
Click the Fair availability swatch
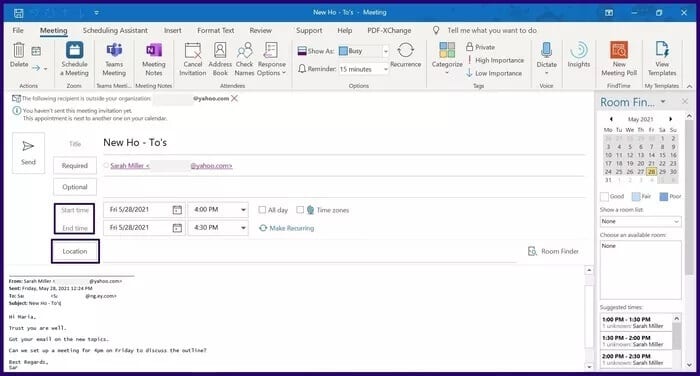pos(636,196)
